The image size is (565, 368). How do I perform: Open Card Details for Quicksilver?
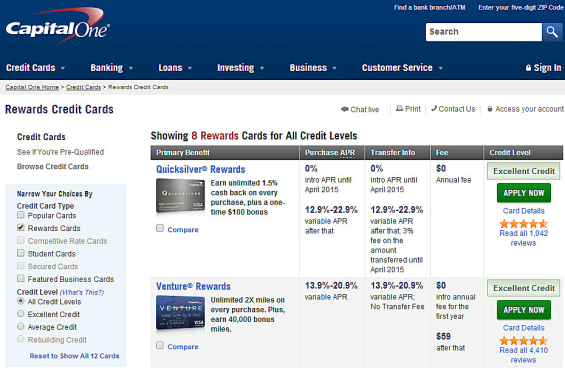click(524, 211)
